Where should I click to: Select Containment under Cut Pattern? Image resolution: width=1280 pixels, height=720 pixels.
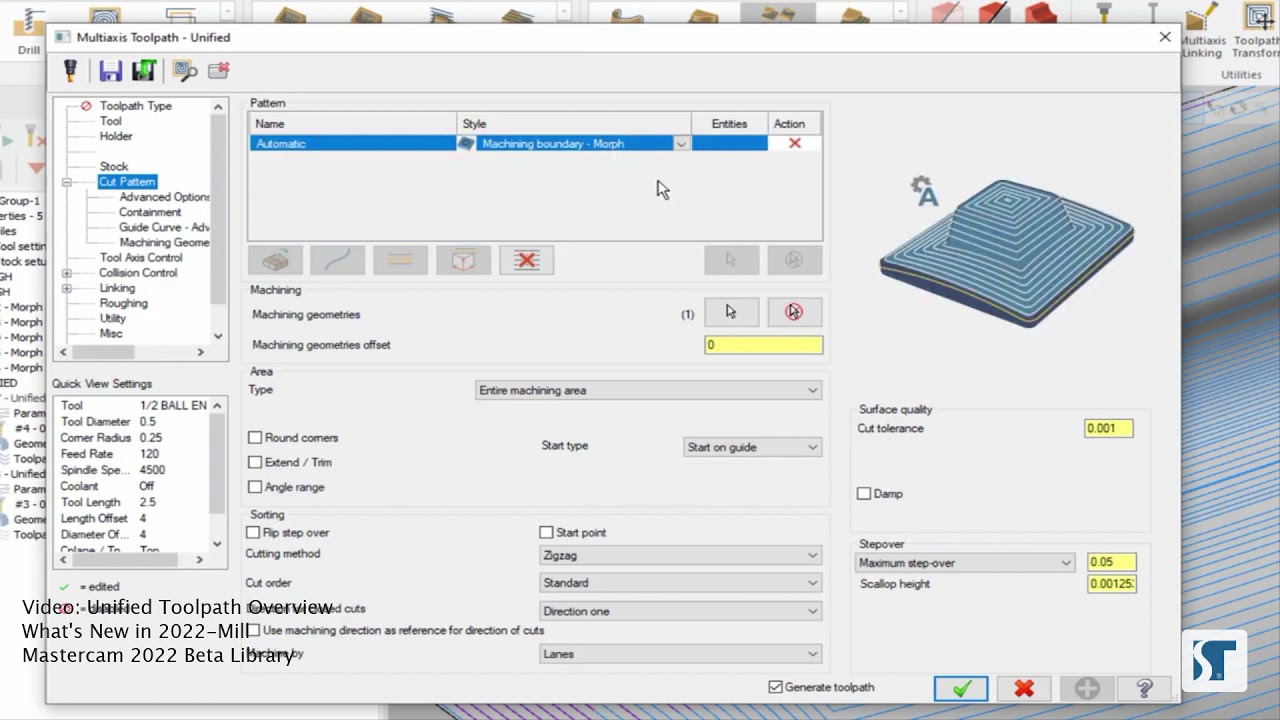[x=150, y=212]
